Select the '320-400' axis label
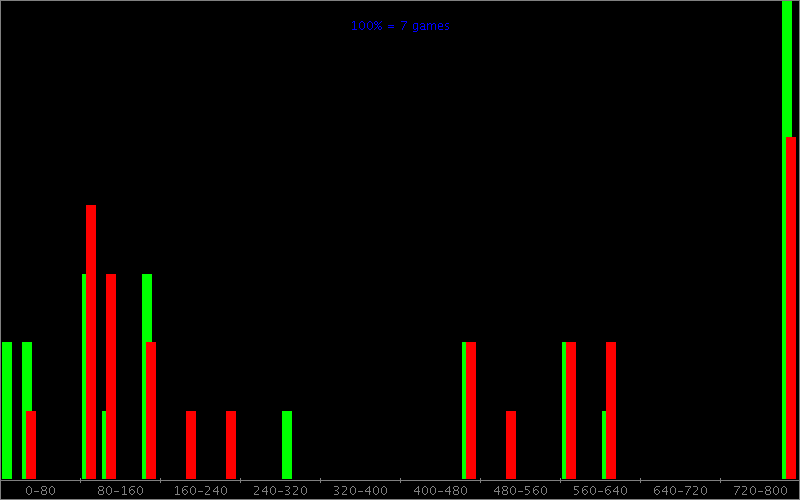Image resolution: width=800 pixels, height=500 pixels. (x=360, y=491)
